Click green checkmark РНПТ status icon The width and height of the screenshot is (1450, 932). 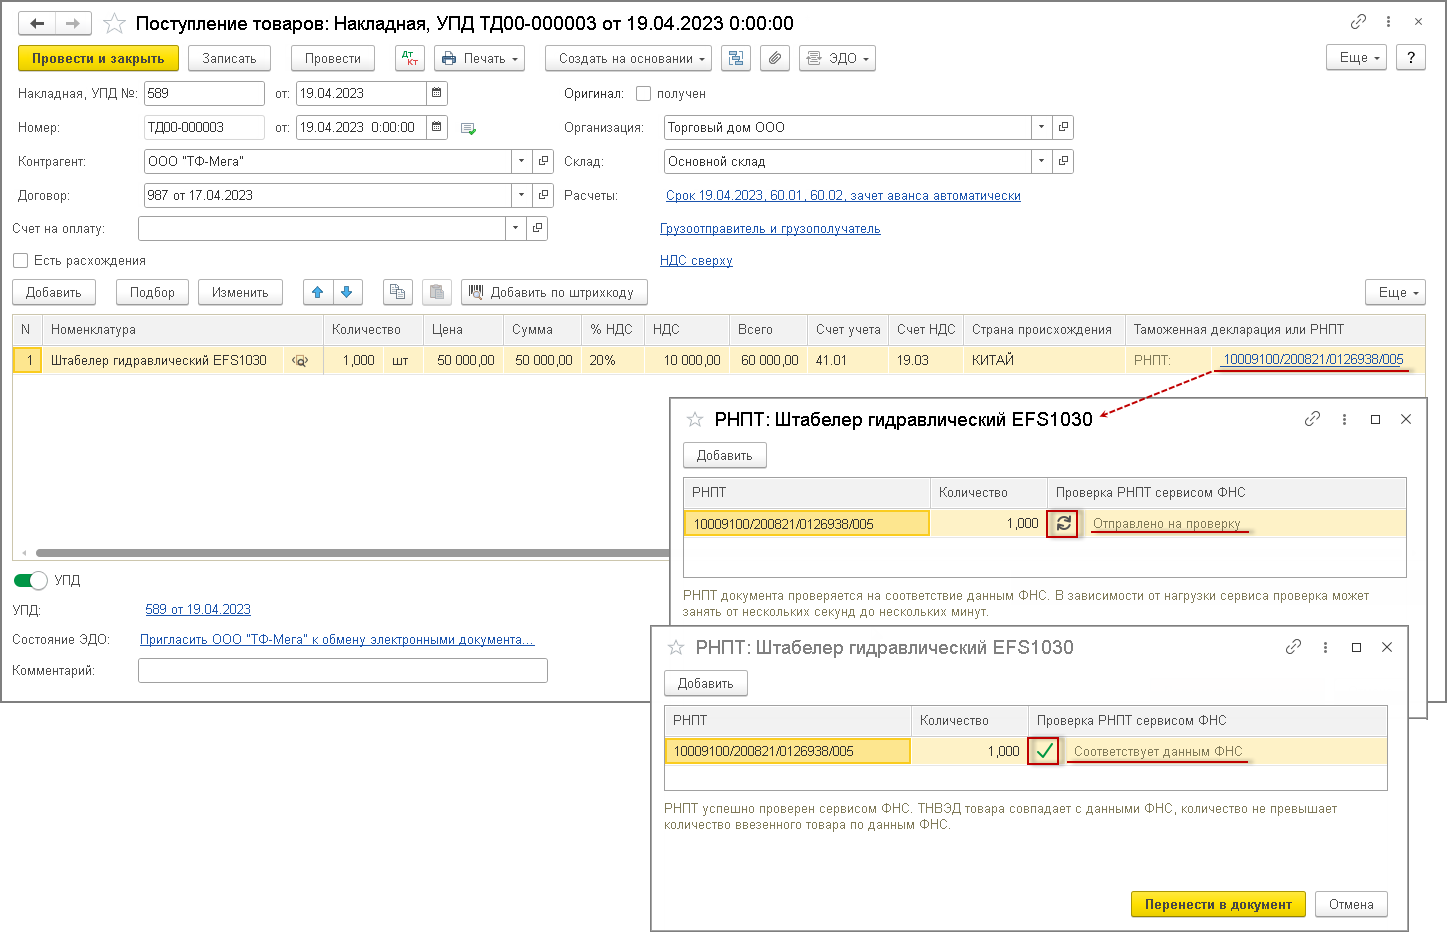point(1043,751)
